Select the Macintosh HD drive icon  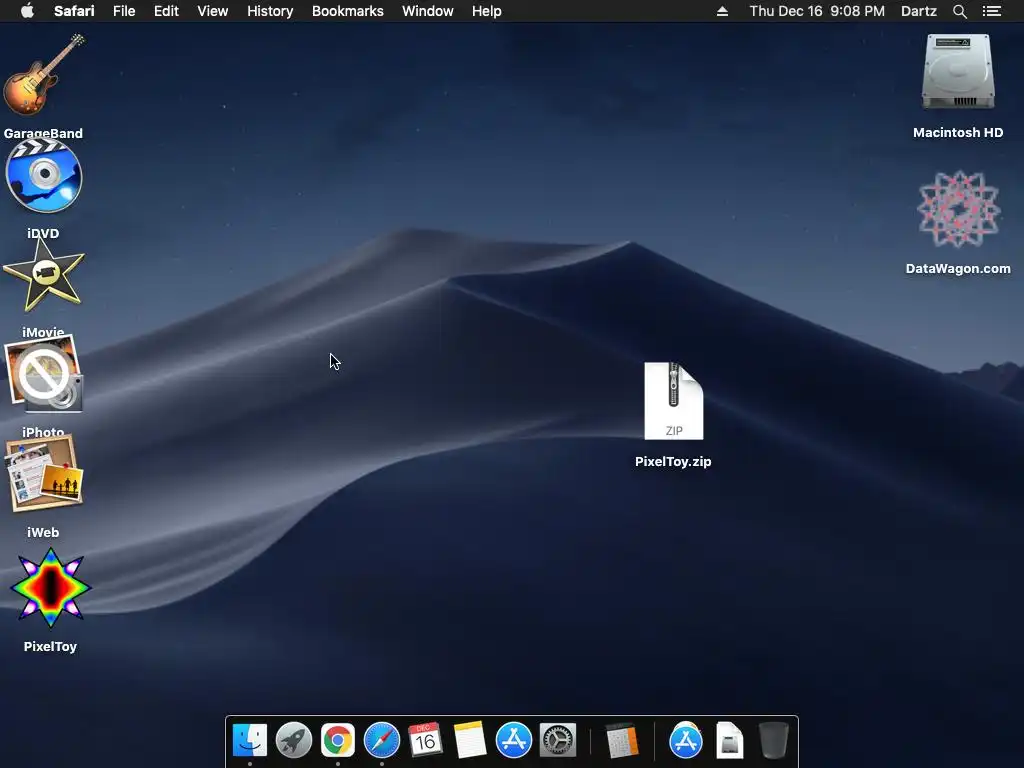(958, 72)
